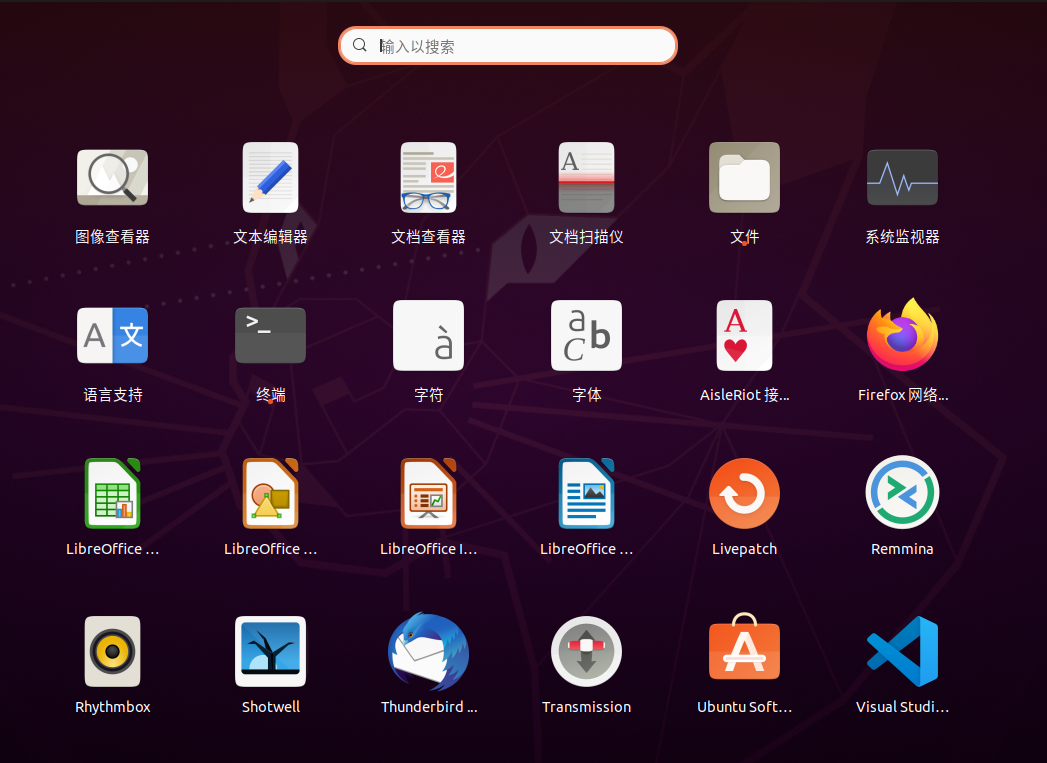Open the 字体 fonts app
This screenshot has width=1047, height=763.
[x=586, y=335]
